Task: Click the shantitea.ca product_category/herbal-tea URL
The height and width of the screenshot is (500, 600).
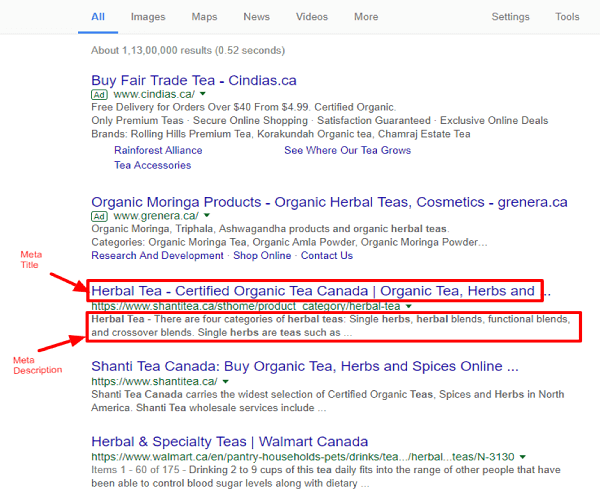Action: pyautogui.click(x=246, y=306)
